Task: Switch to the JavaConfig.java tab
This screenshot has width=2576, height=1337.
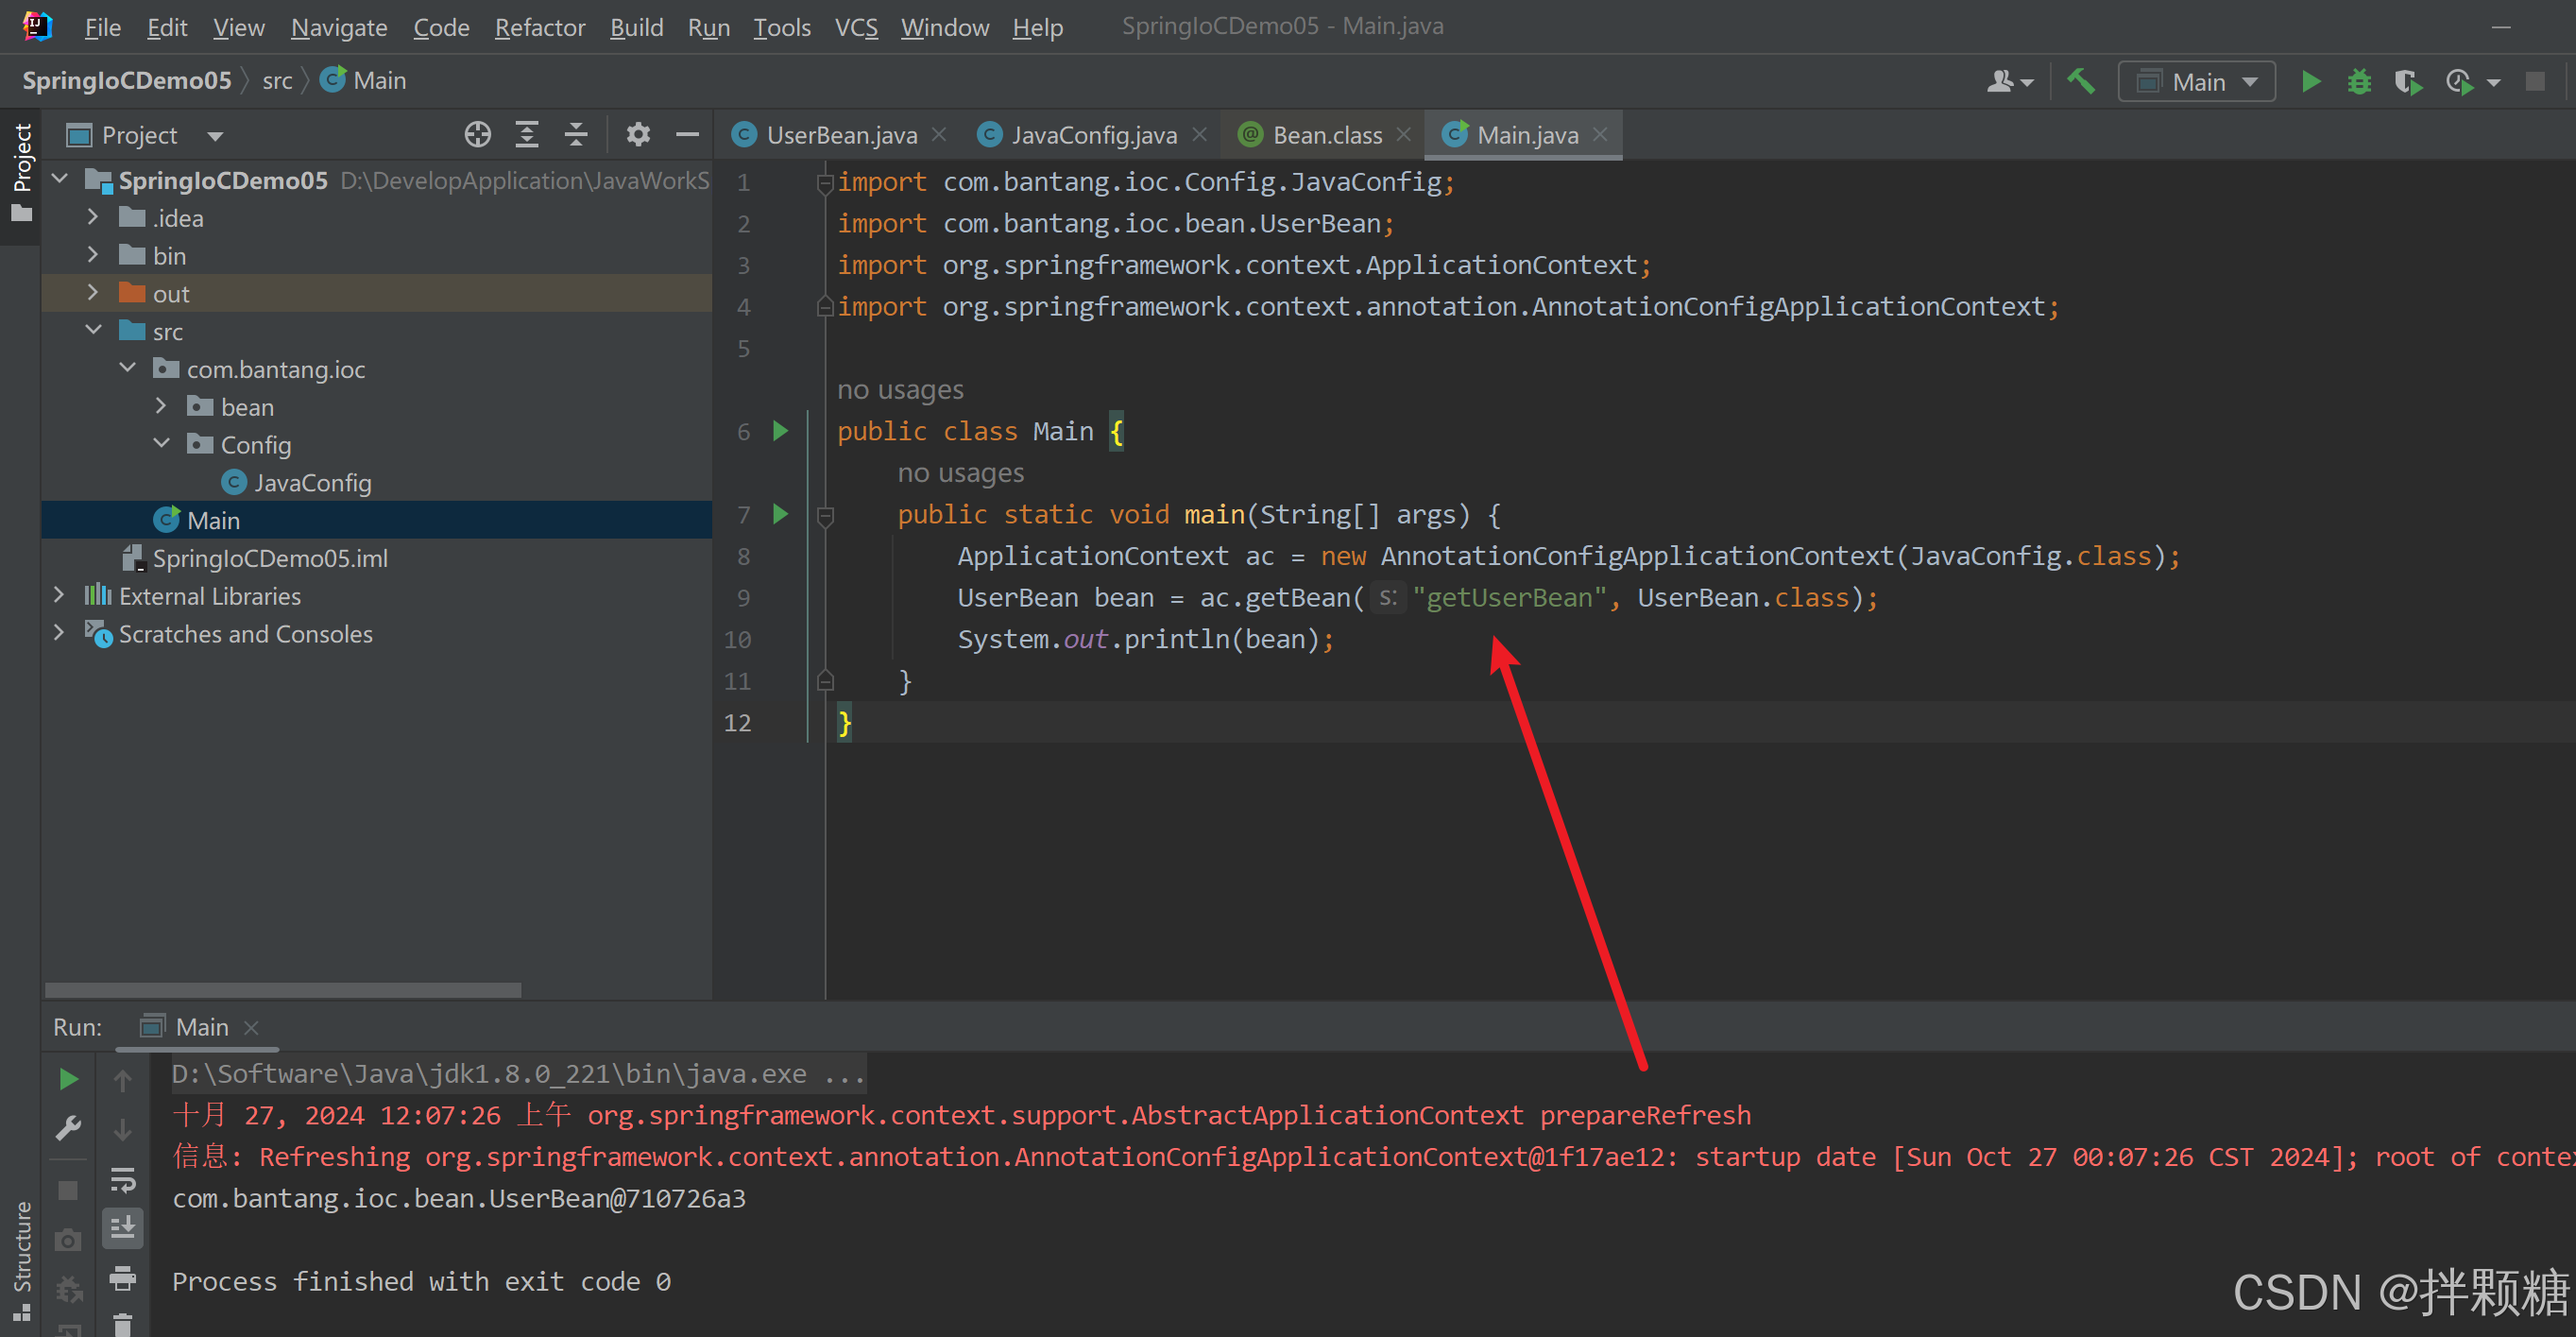Action: point(1092,135)
